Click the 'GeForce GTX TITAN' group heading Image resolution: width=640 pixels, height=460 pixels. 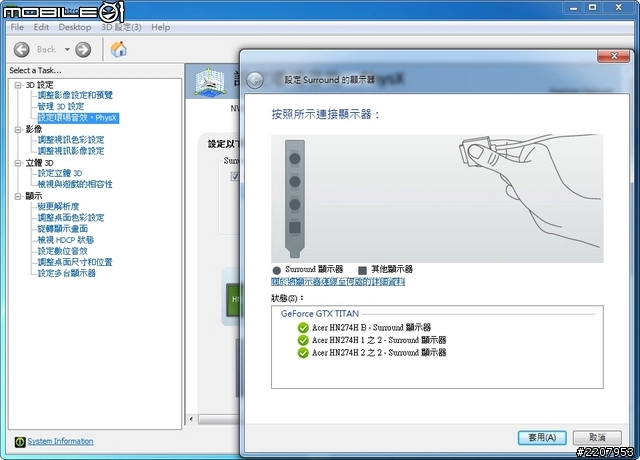click(320, 313)
